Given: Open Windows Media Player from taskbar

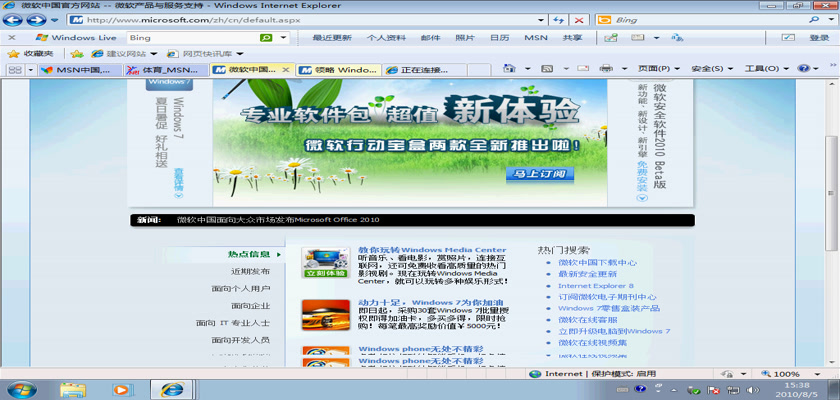Looking at the screenshot, I should 122,387.
